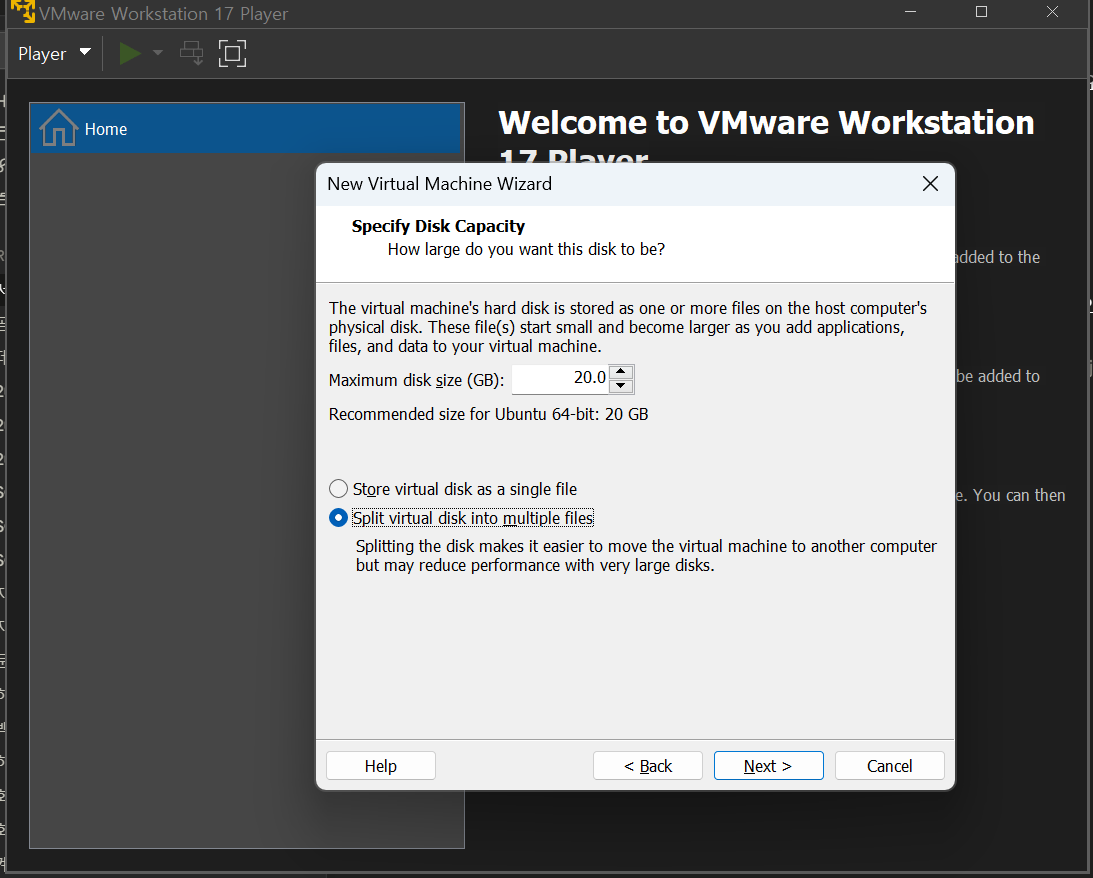1093x878 pixels.
Task: Cancel the wizard
Action: pos(889,766)
